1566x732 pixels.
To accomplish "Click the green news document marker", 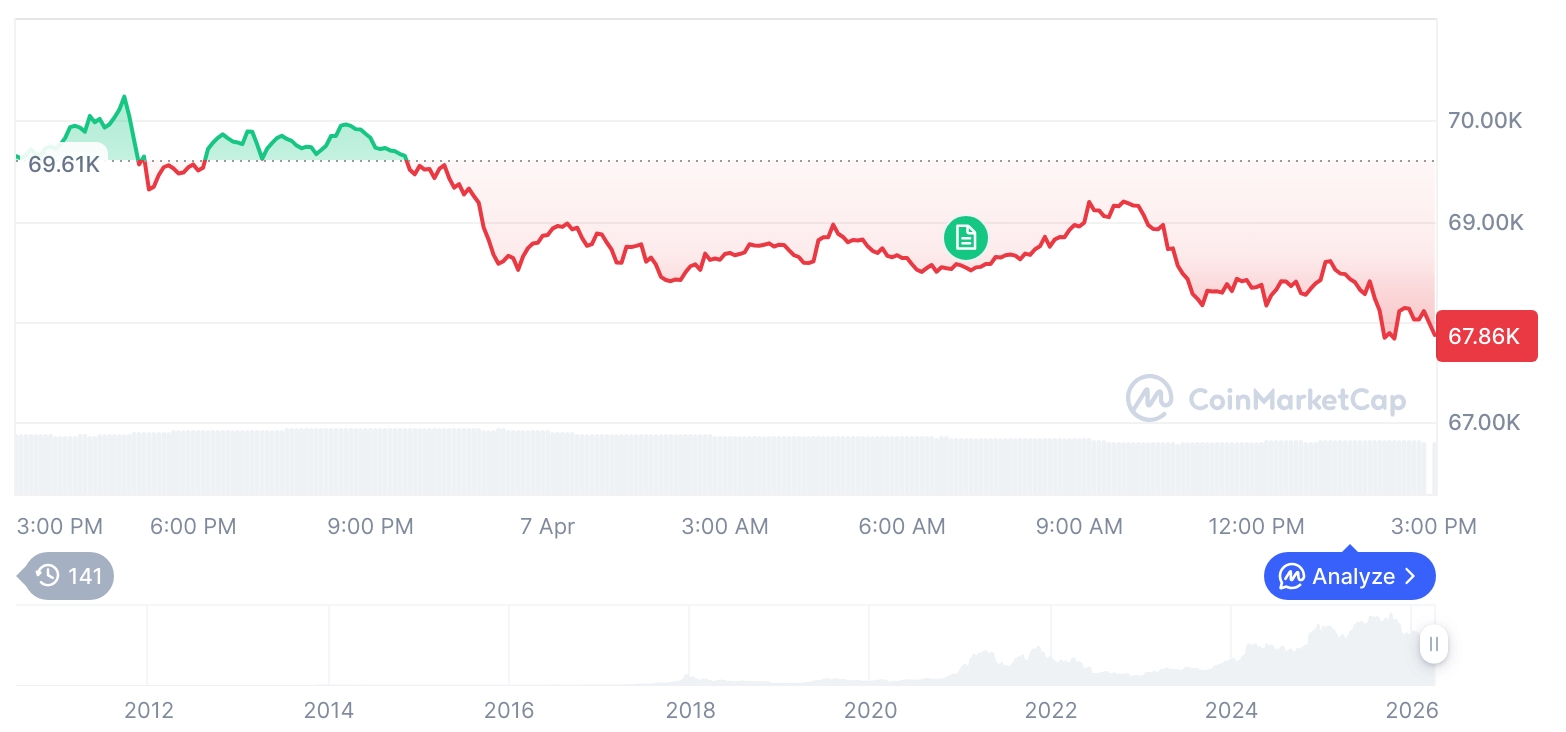I will pyautogui.click(x=965, y=238).
